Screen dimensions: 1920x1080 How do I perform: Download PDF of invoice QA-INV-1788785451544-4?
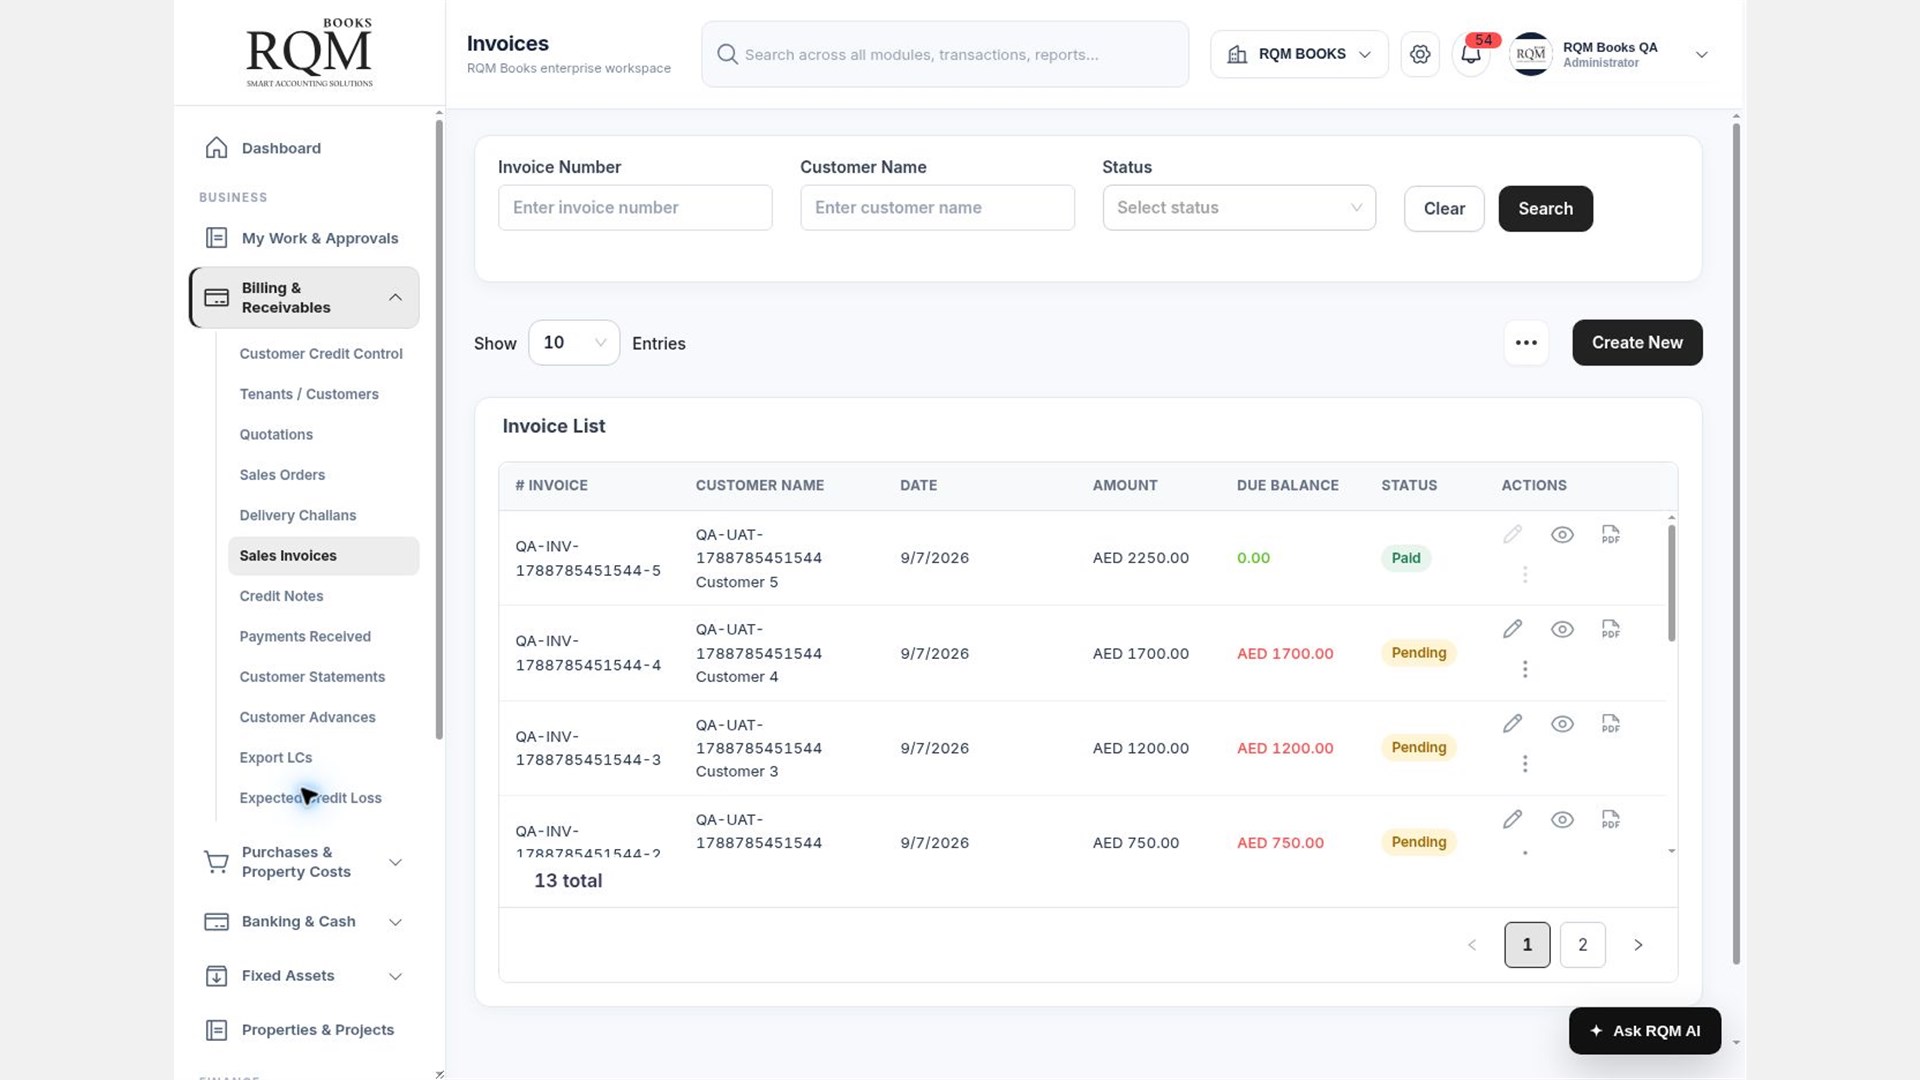tap(1610, 629)
